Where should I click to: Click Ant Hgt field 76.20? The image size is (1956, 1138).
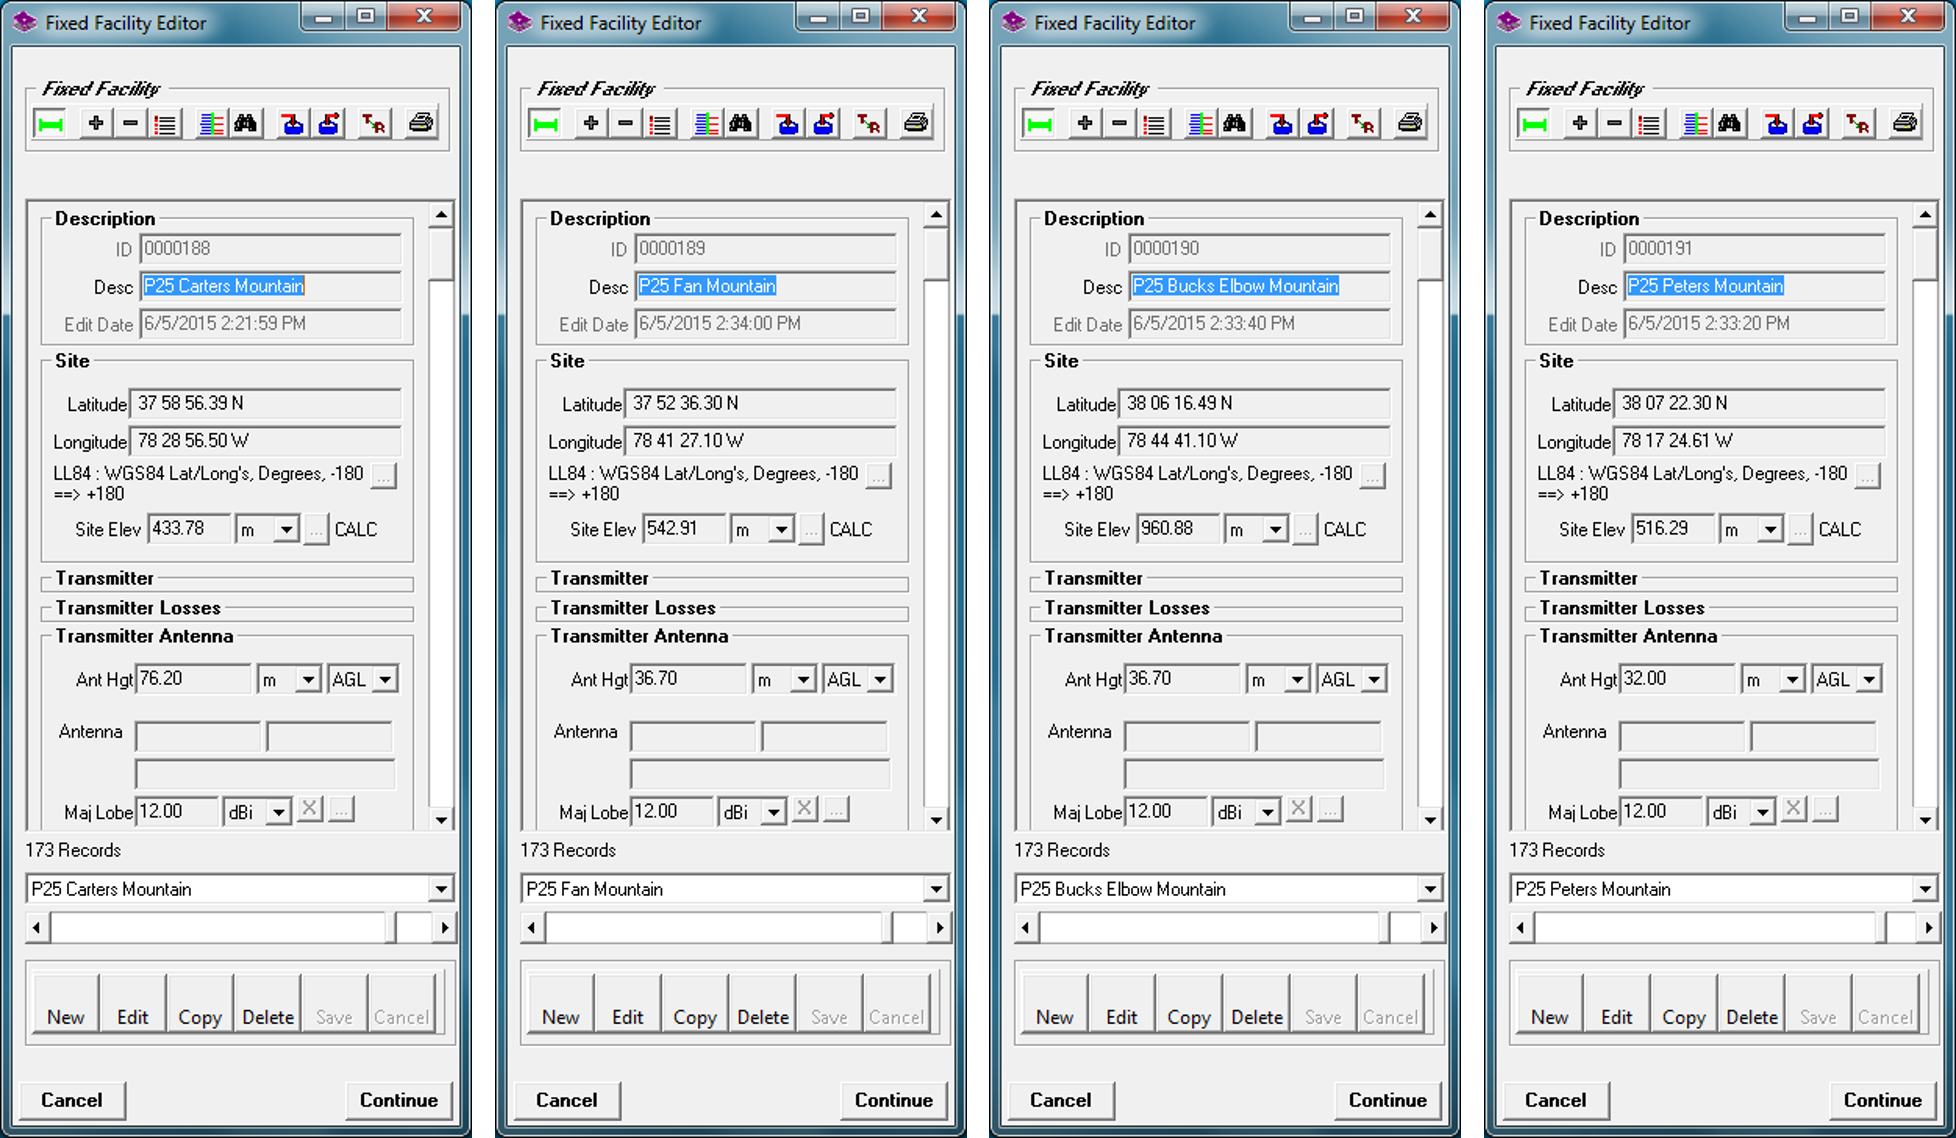pyautogui.click(x=192, y=679)
